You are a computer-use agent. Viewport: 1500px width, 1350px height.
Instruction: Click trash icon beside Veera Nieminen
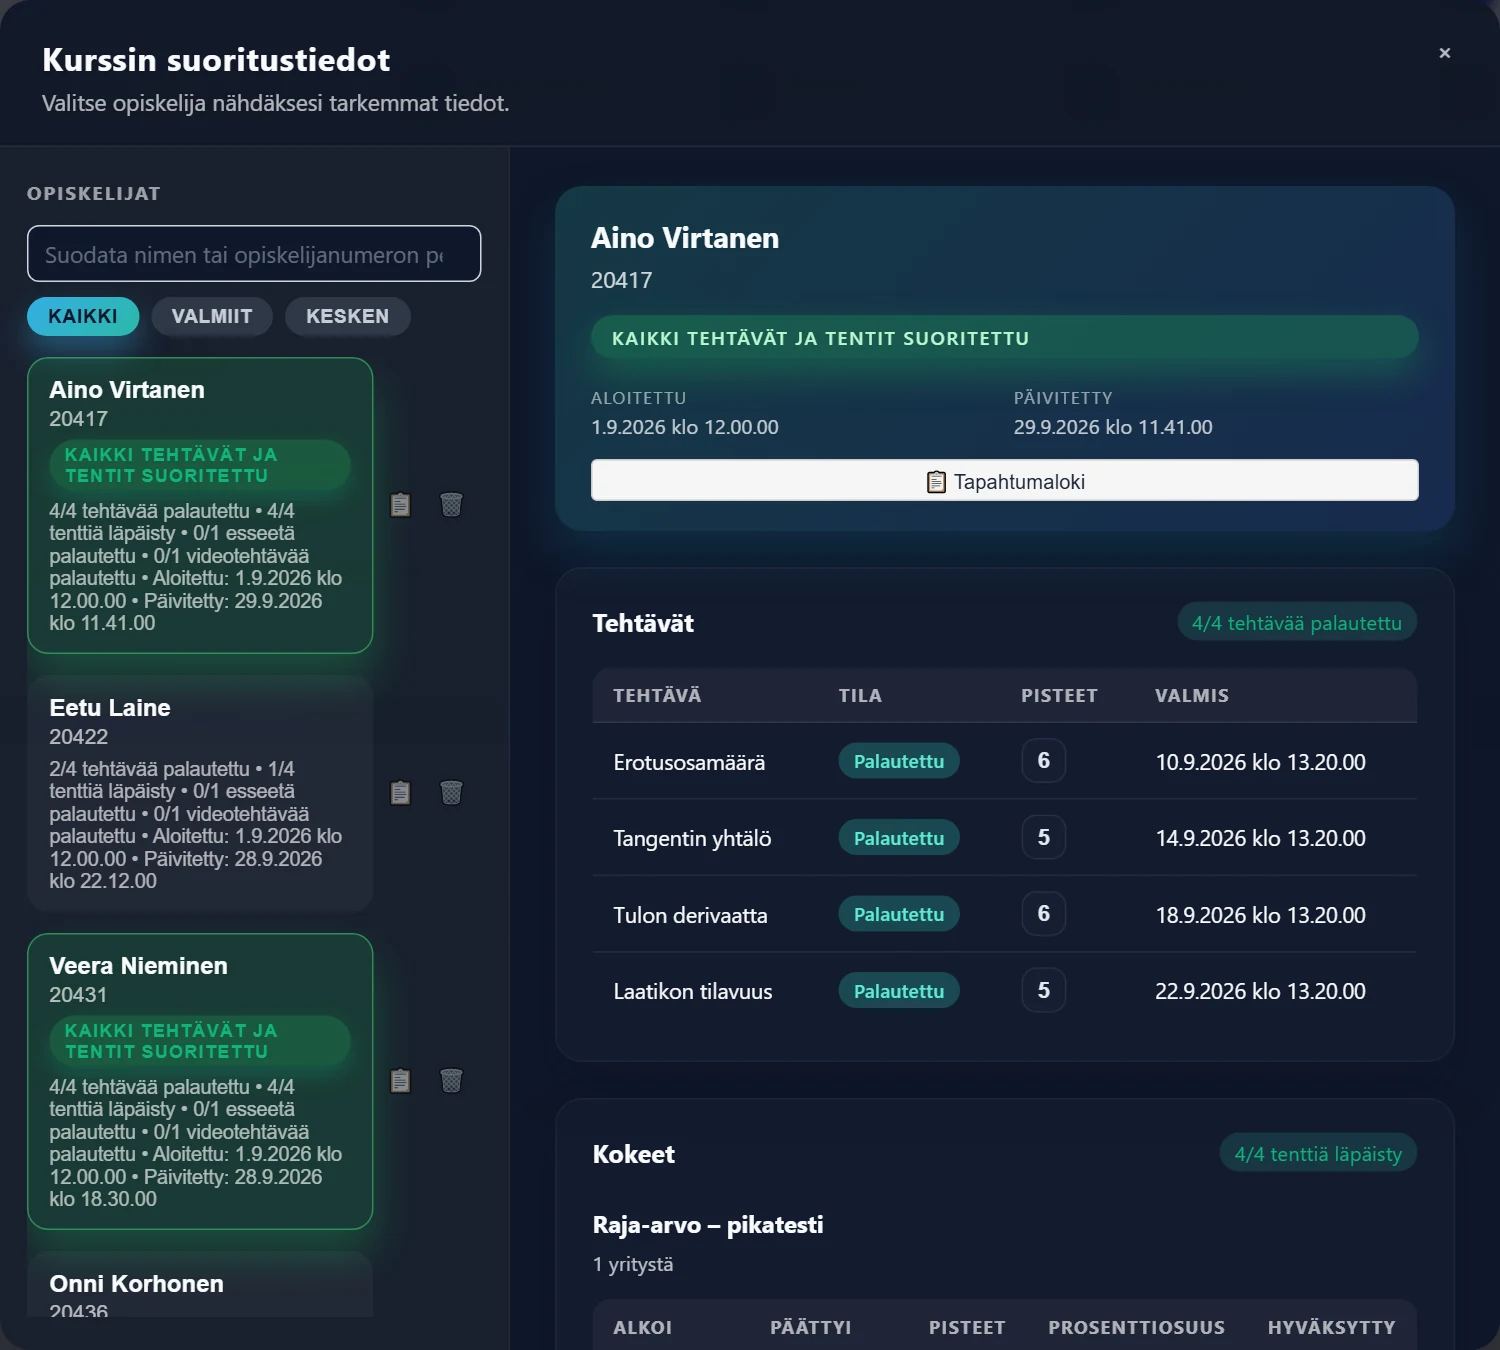451,1081
